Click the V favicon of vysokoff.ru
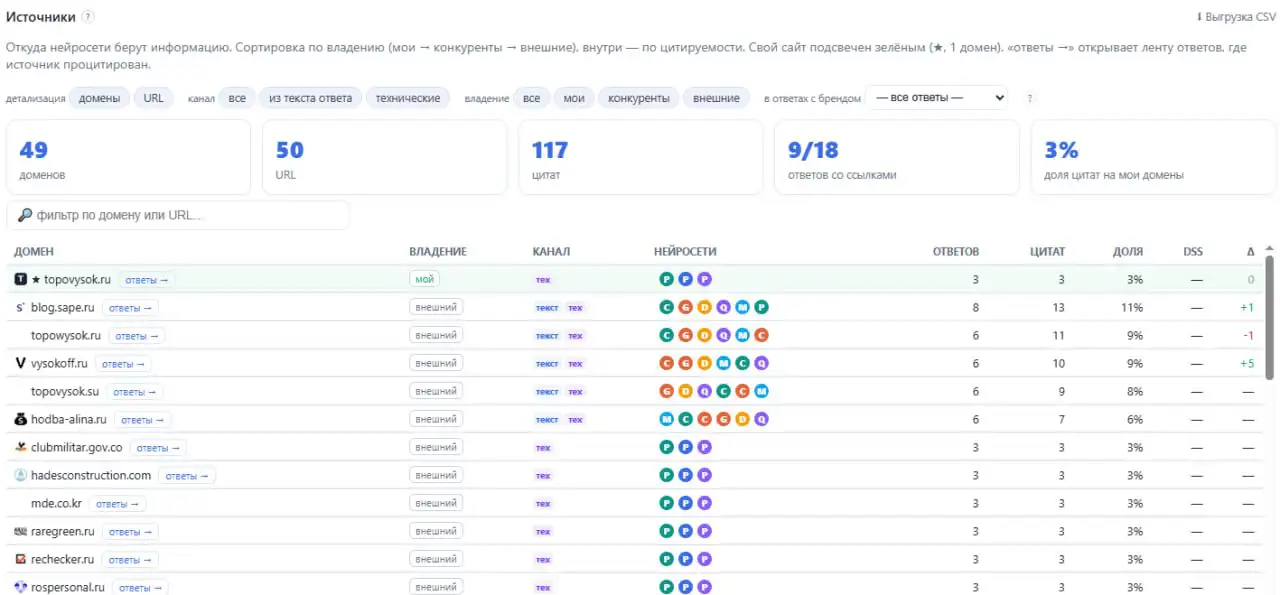 pyautogui.click(x=21, y=363)
